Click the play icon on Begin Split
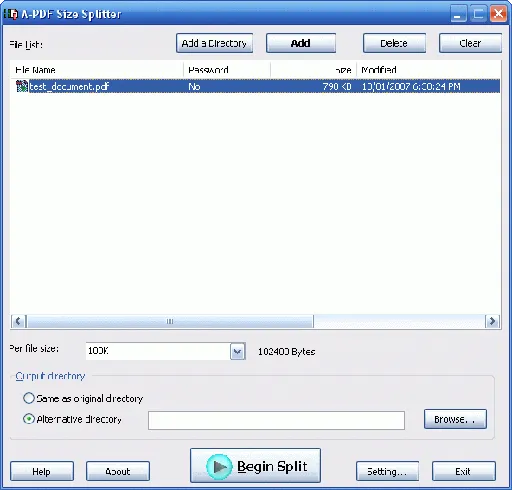 [x=219, y=466]
